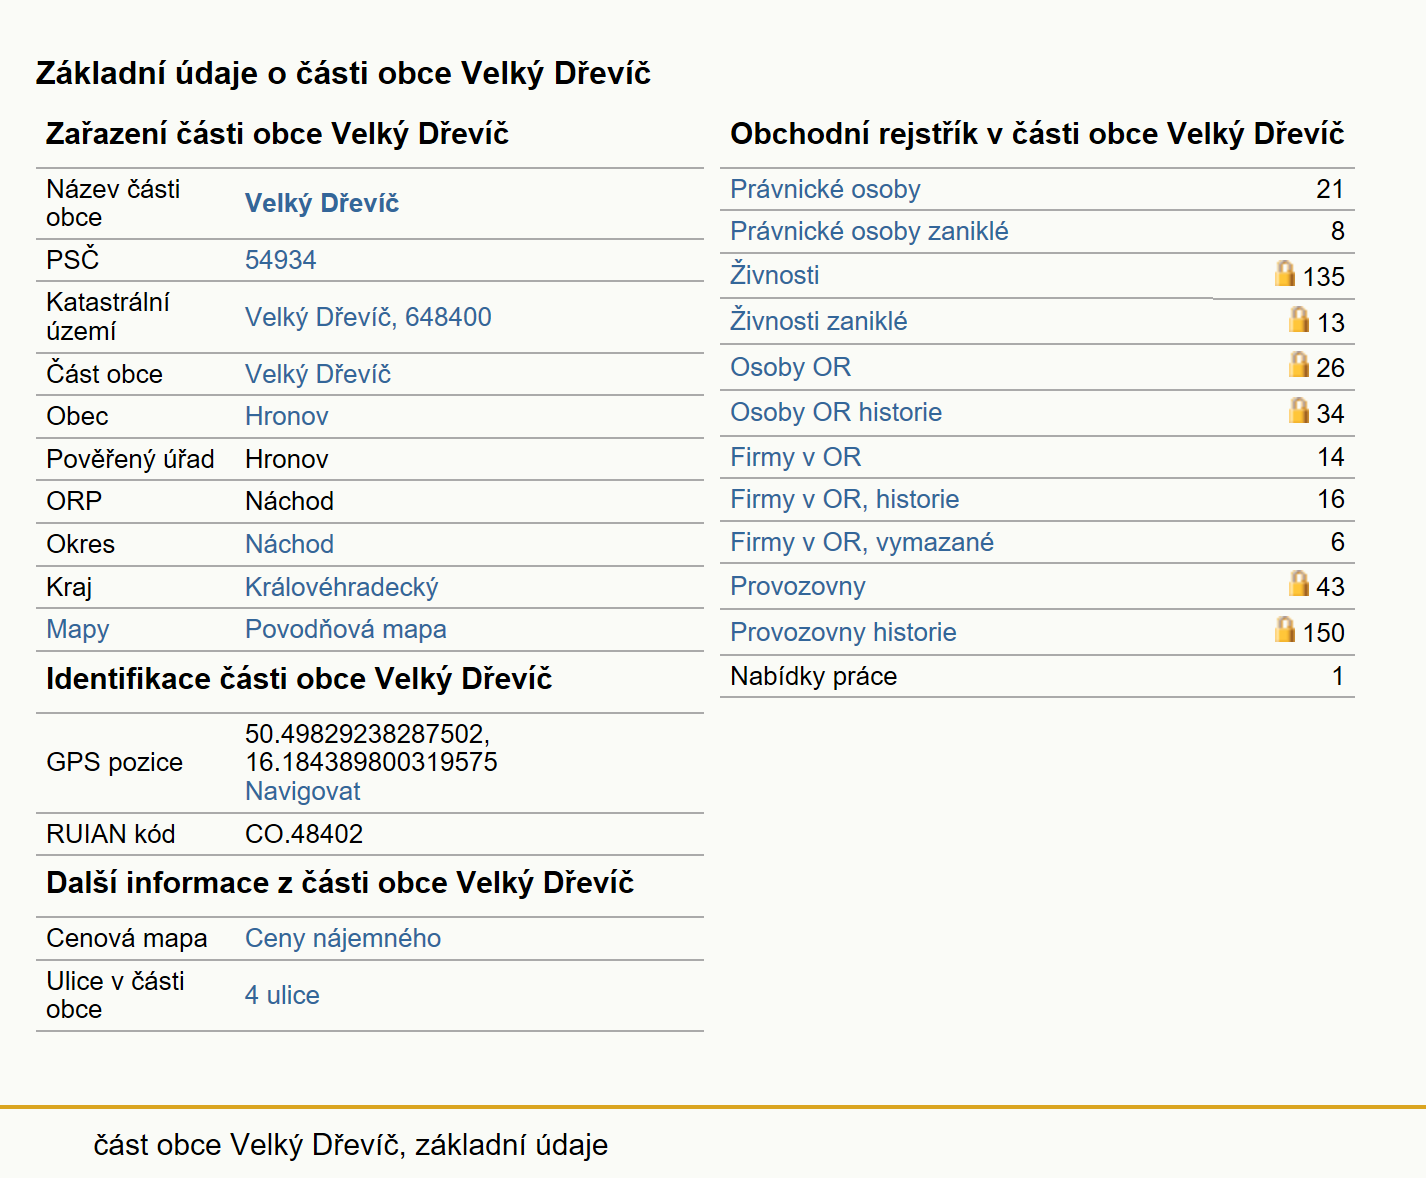1426x1178 pixels.
Task: Click the lock icon in Osoby OR row
Action: pyautogui.click(x=1299, y=364)
